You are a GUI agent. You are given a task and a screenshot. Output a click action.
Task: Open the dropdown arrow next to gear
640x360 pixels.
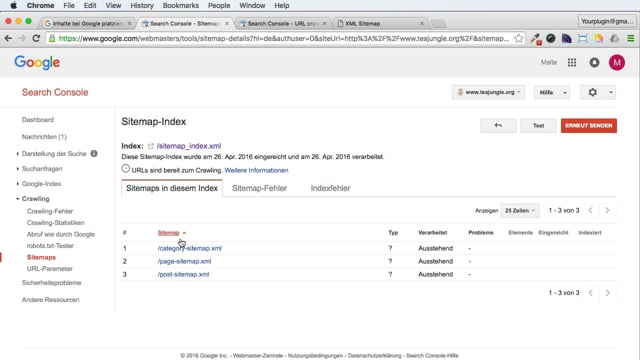[611, 92]
